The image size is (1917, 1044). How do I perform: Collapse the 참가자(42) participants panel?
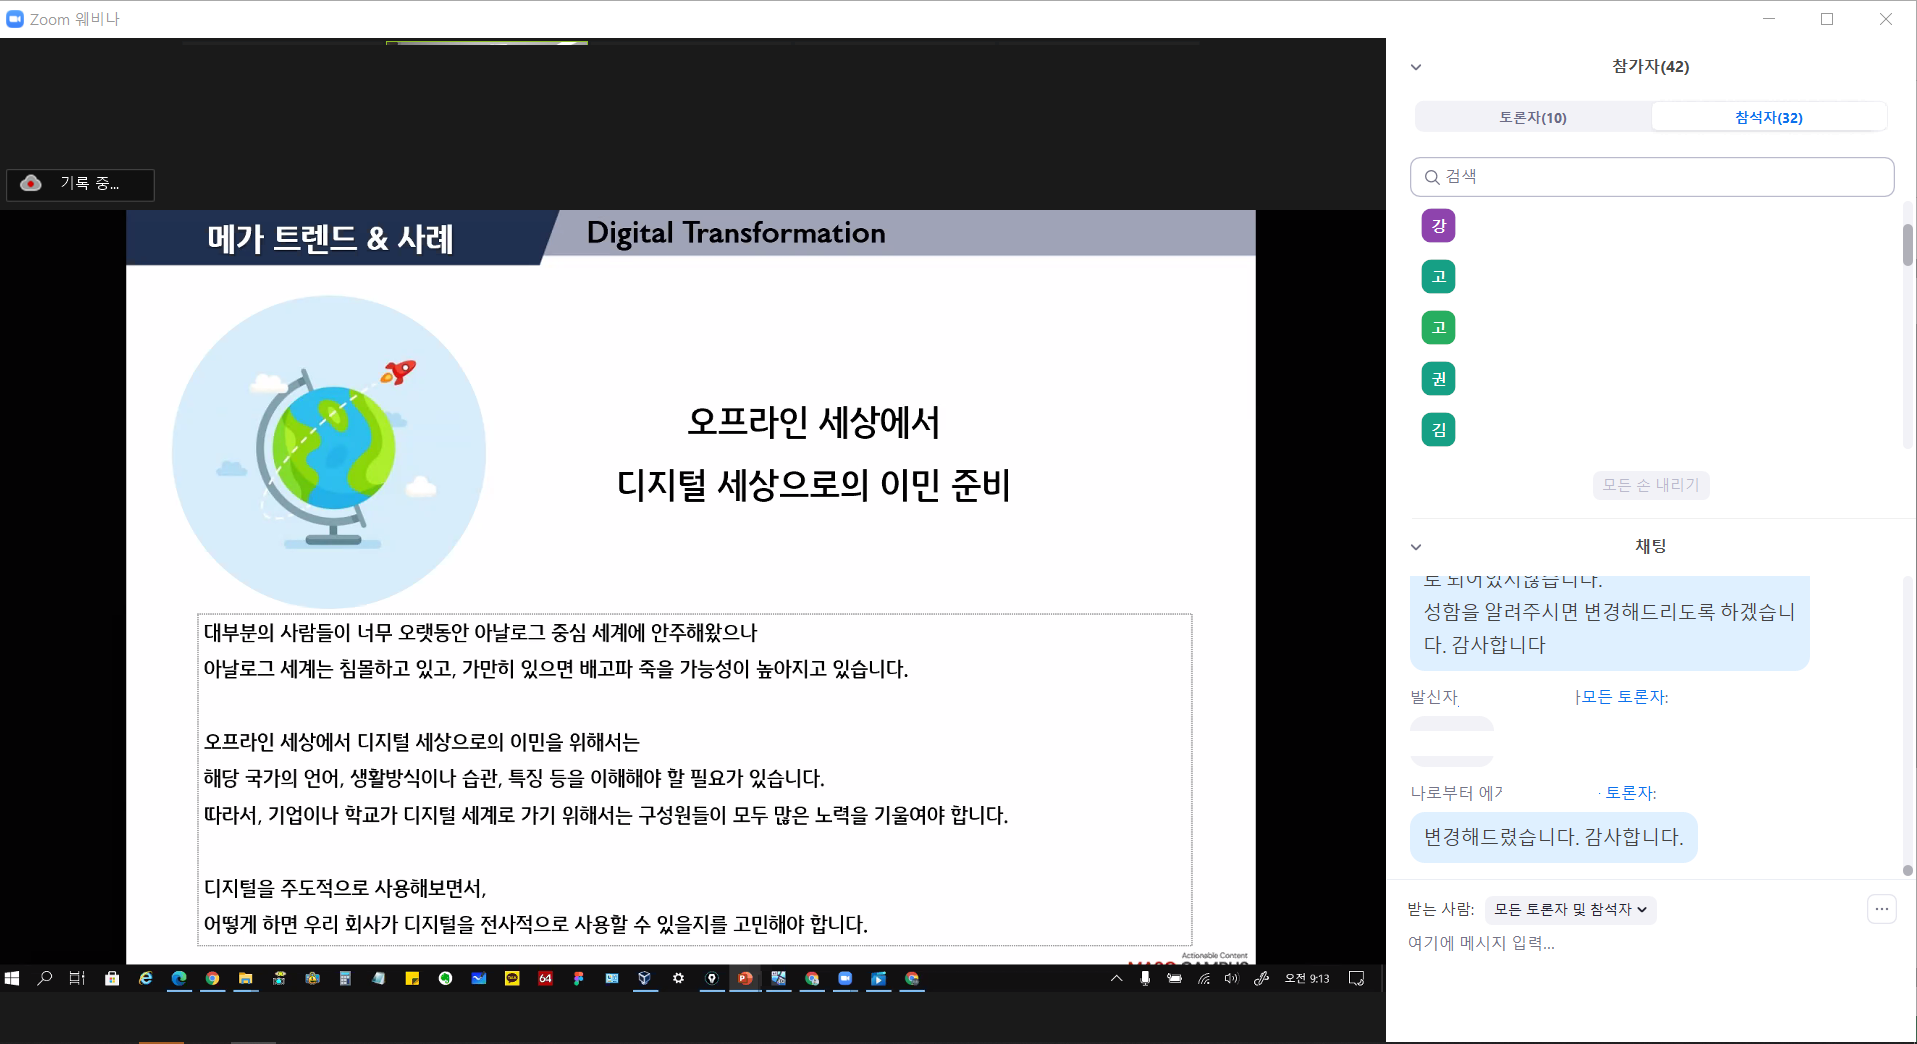[1416, 67]
